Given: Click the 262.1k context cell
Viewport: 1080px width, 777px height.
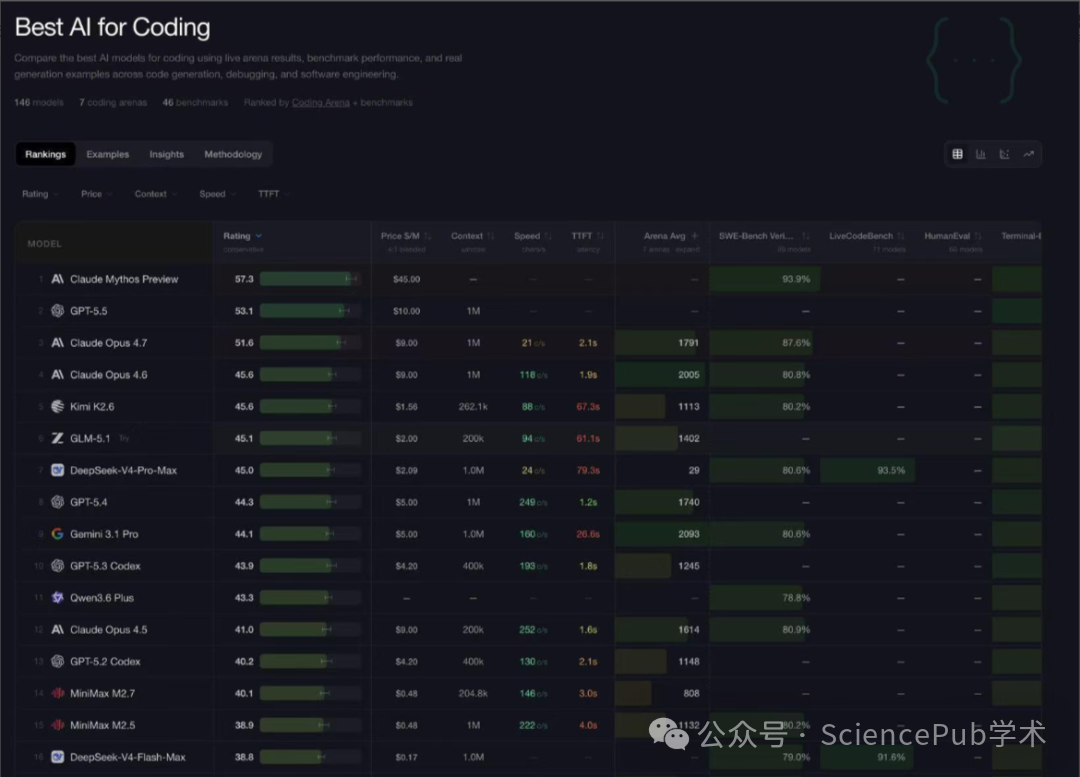Looking at the screenshot, I should (473, 406).
